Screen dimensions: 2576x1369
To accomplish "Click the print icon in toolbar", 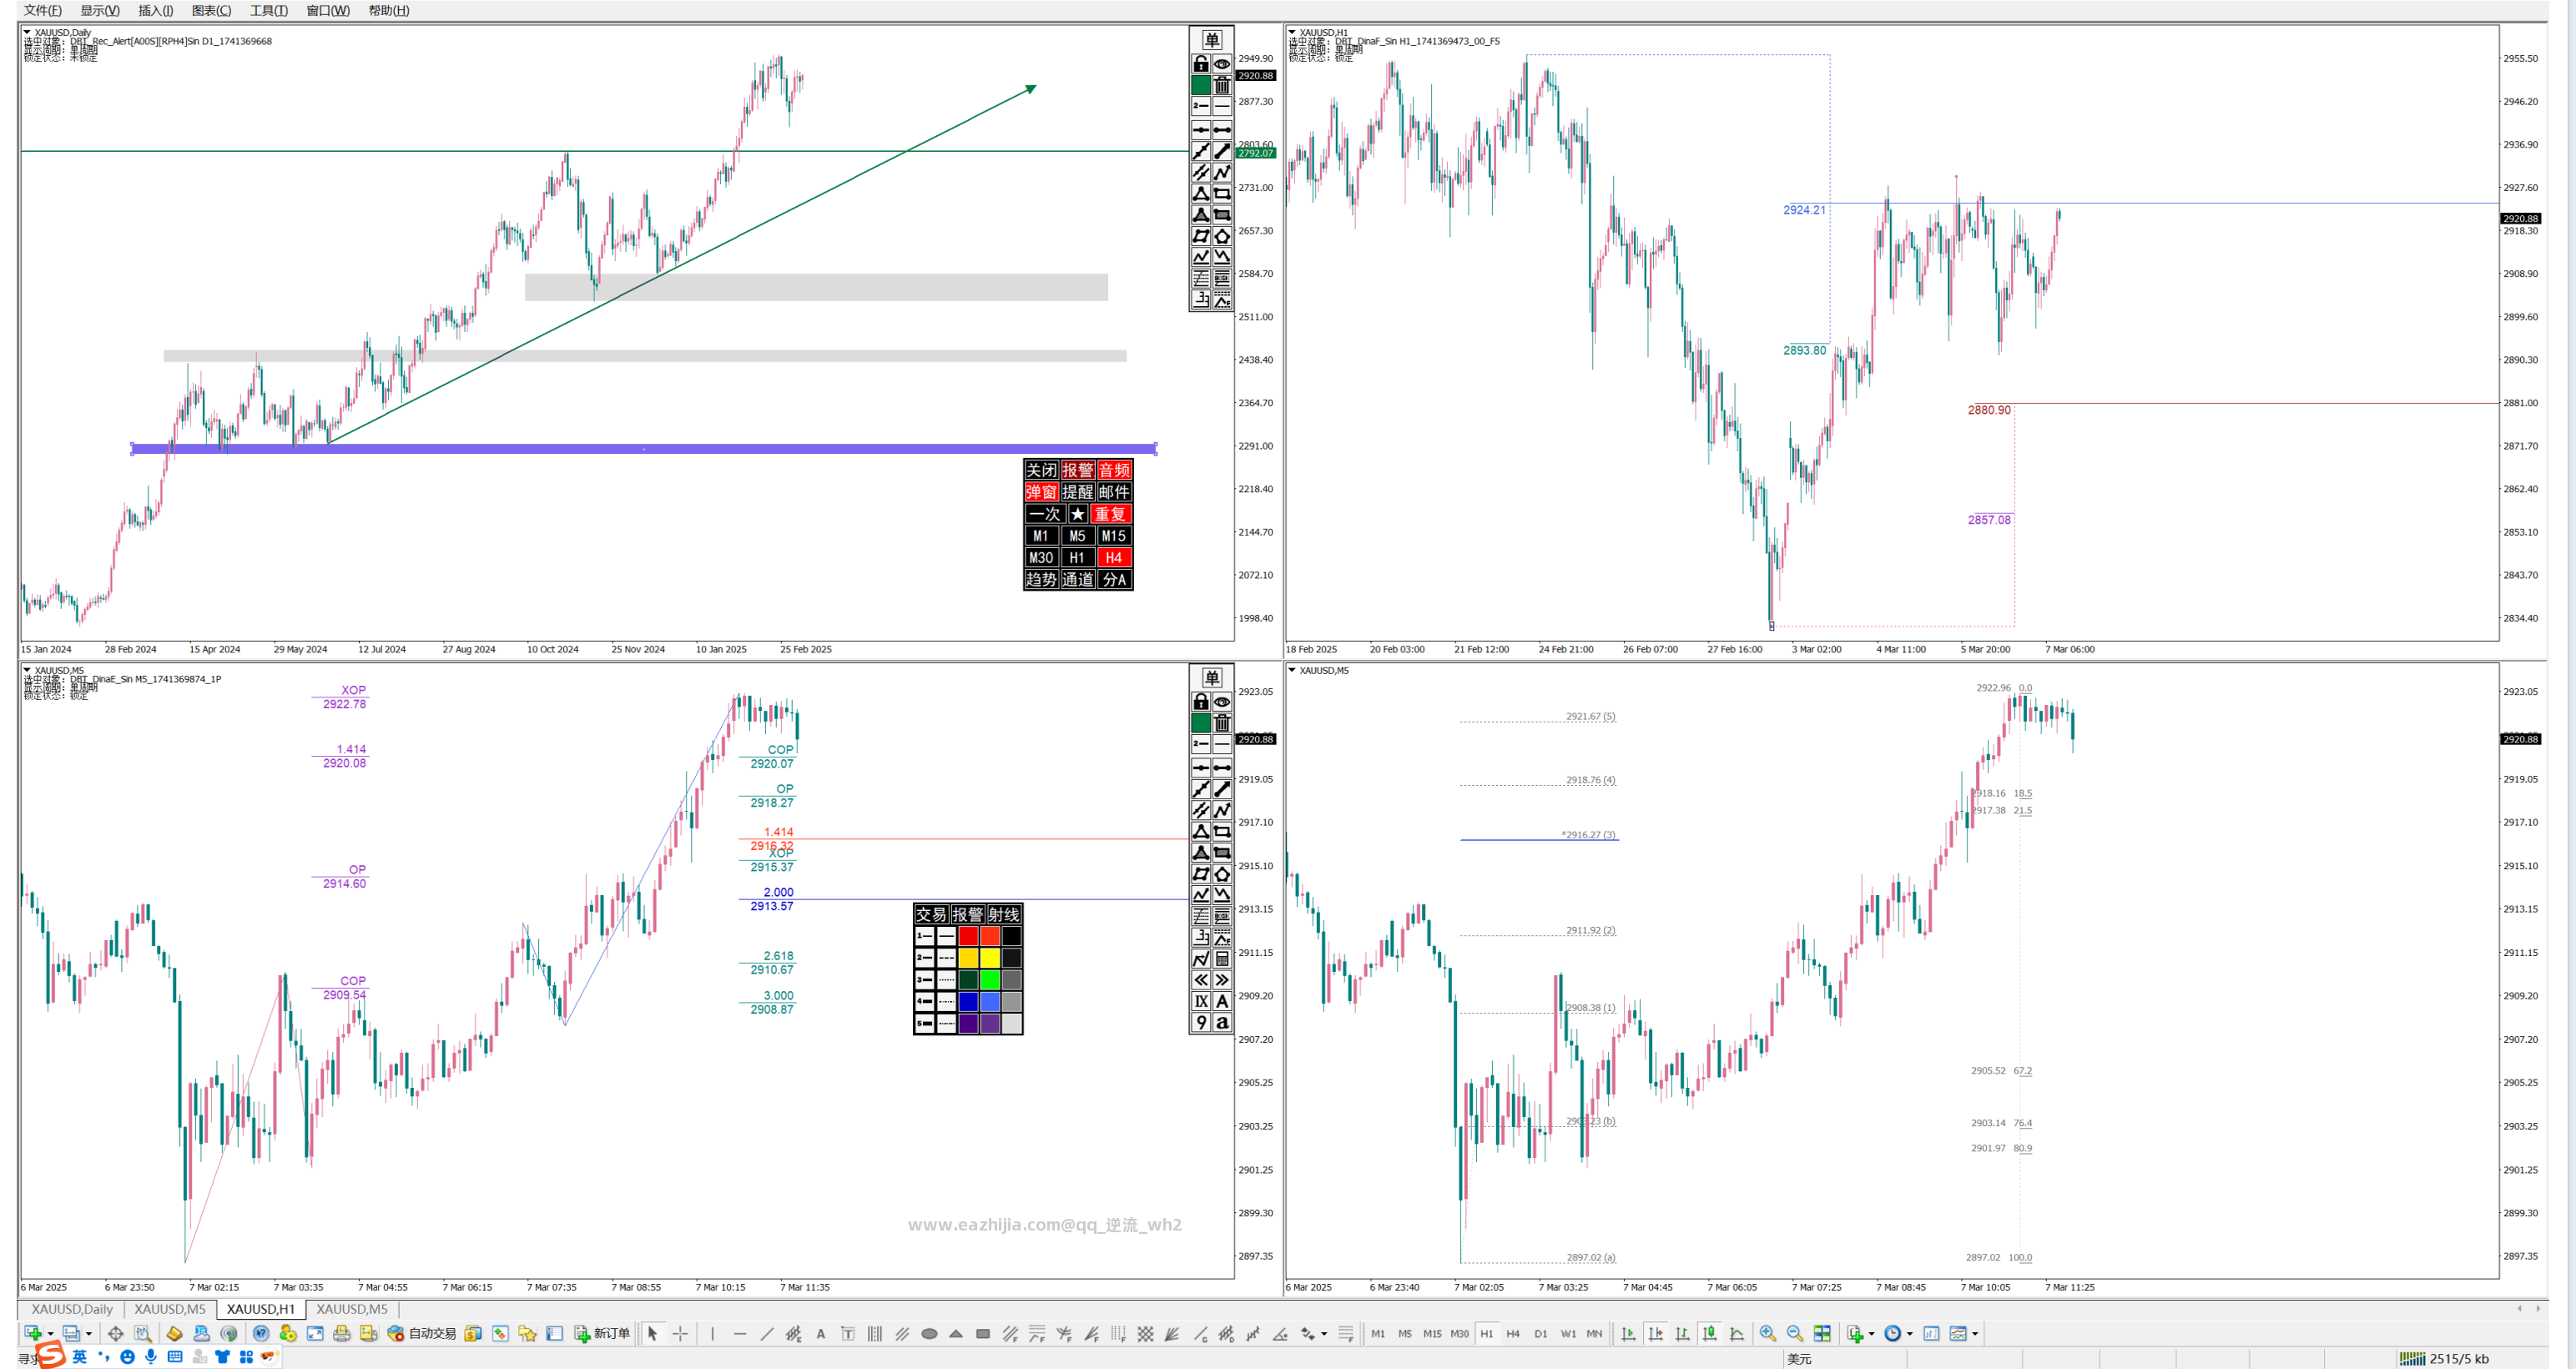I will coord(342,1333).
